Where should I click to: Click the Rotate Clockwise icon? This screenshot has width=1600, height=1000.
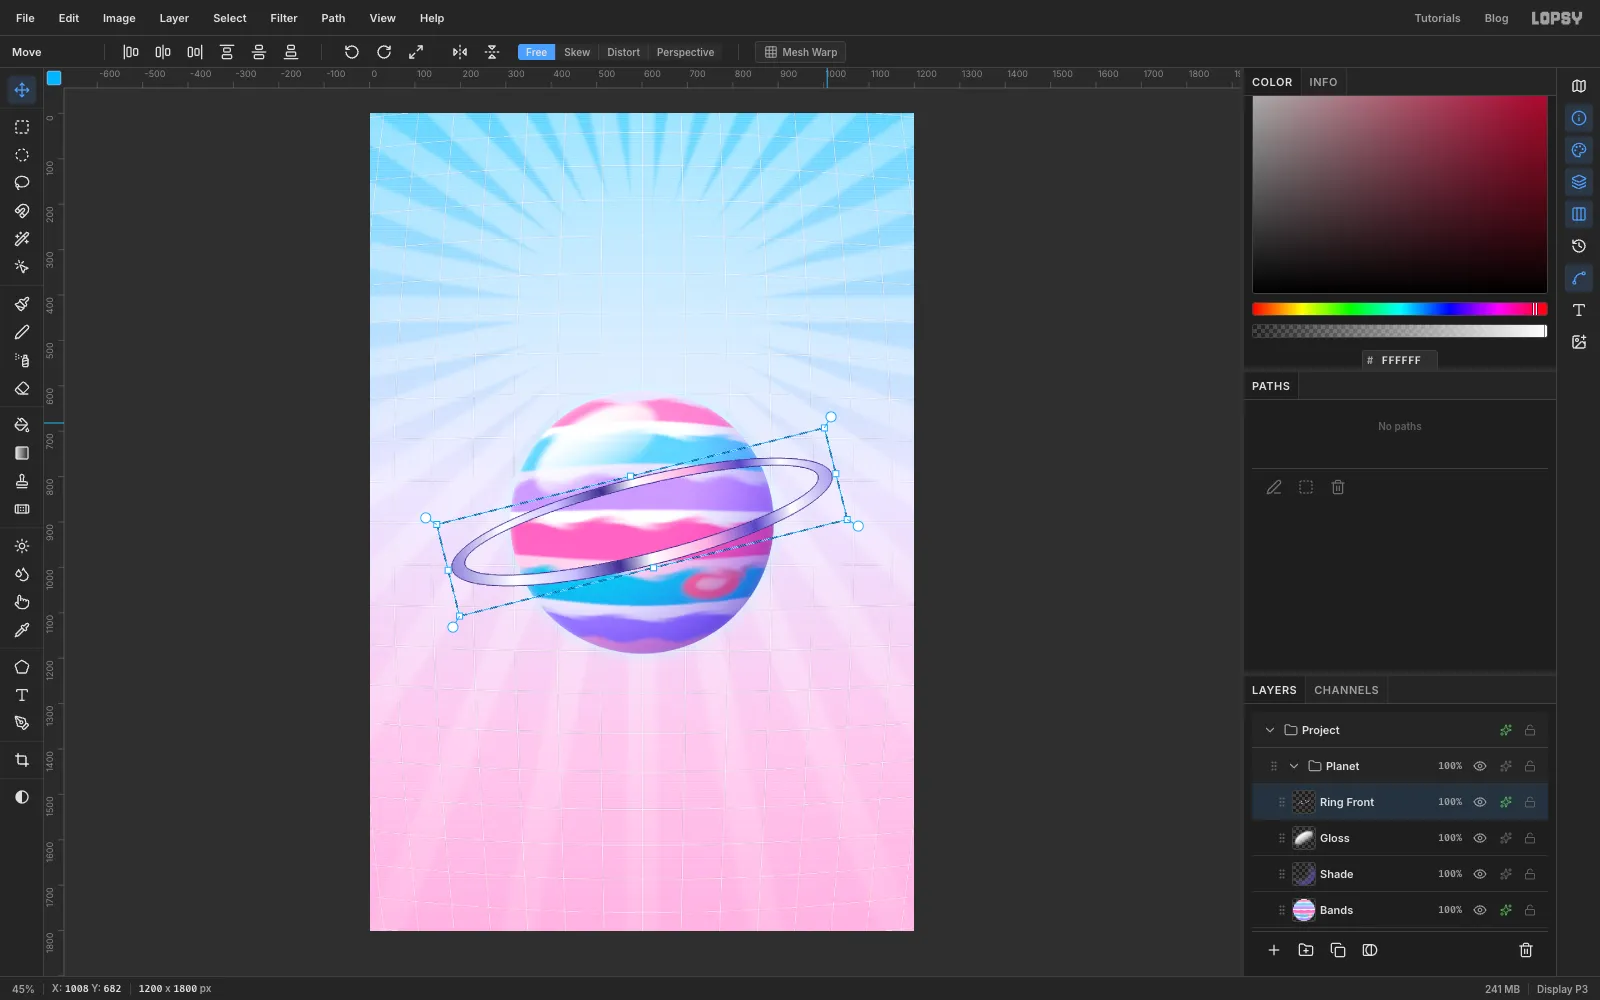[384, 52]
